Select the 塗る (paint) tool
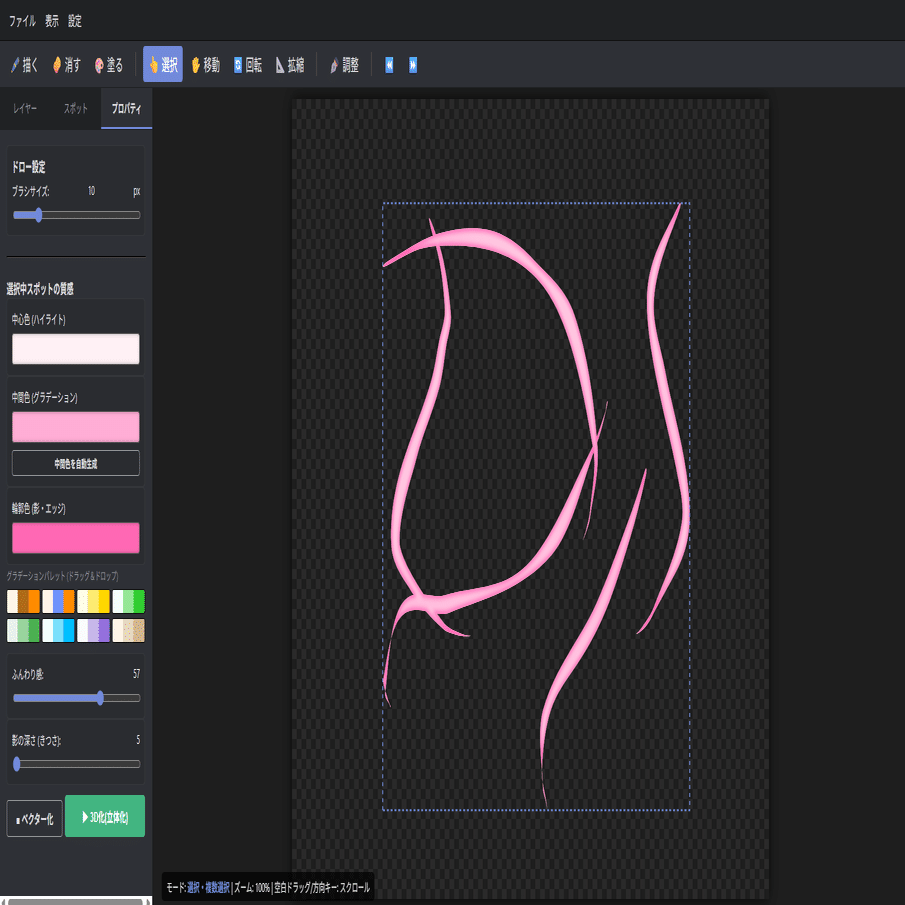Image resolution: width=905 pixels, height=905 pixels. click(x=109, y=65)
